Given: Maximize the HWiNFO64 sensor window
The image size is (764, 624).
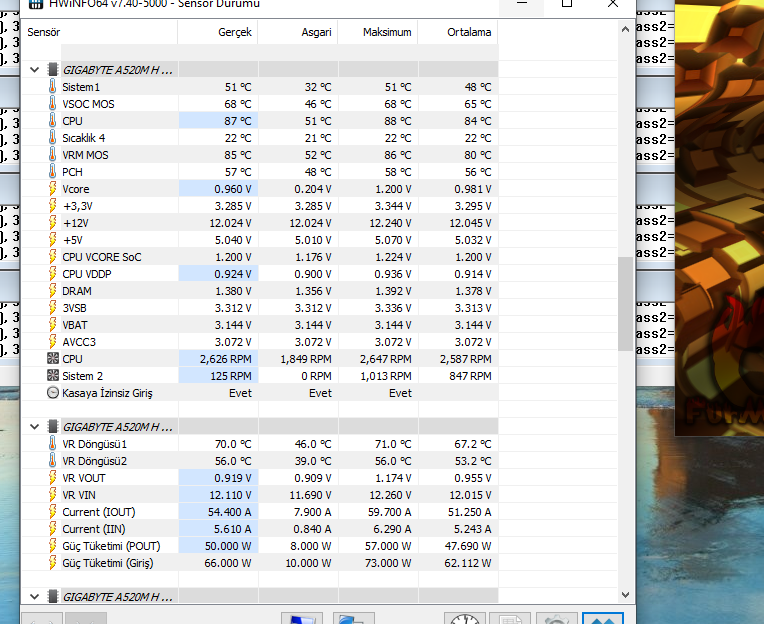Looking at the screenshot, I should pyautogui.click(x=567, y=3).
